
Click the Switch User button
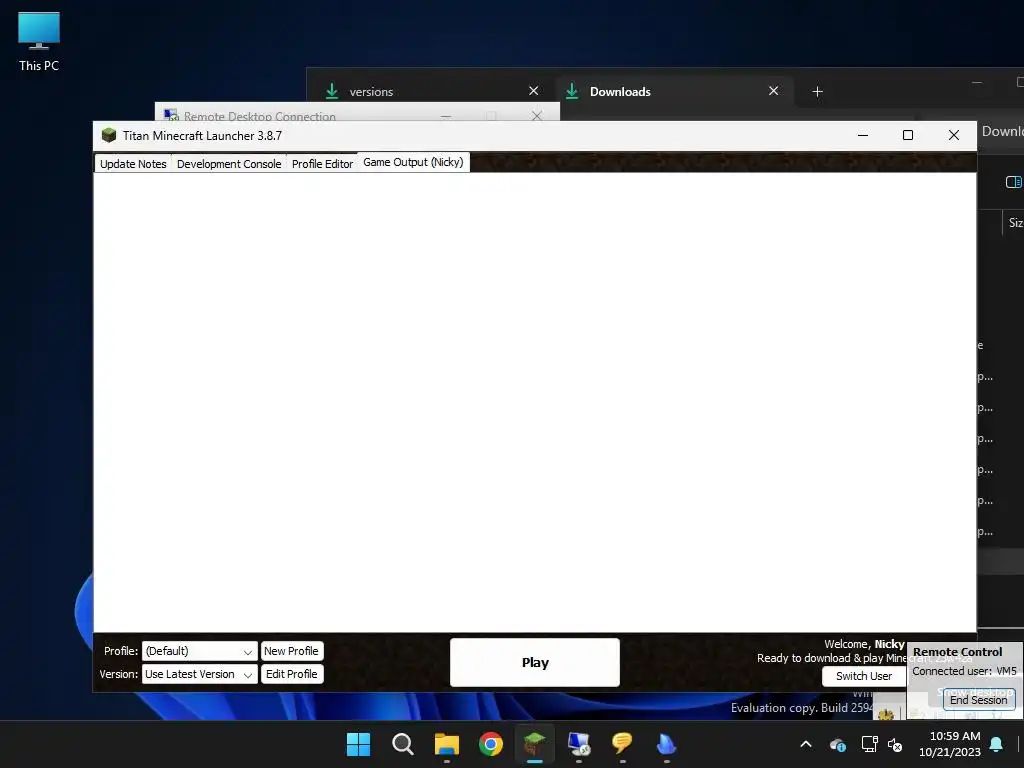coord(863,676)
